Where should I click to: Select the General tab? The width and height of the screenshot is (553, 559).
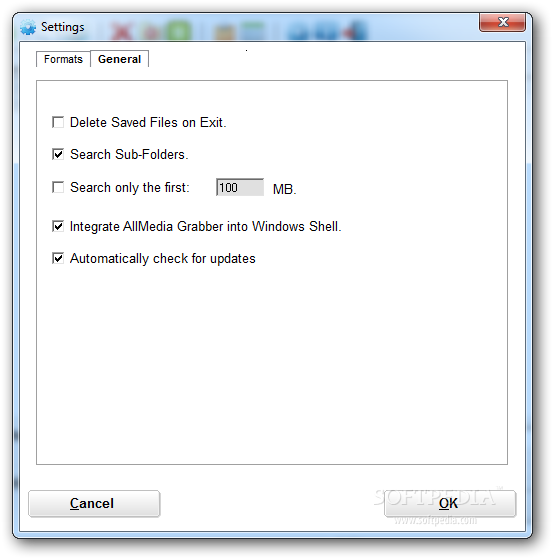119,59
